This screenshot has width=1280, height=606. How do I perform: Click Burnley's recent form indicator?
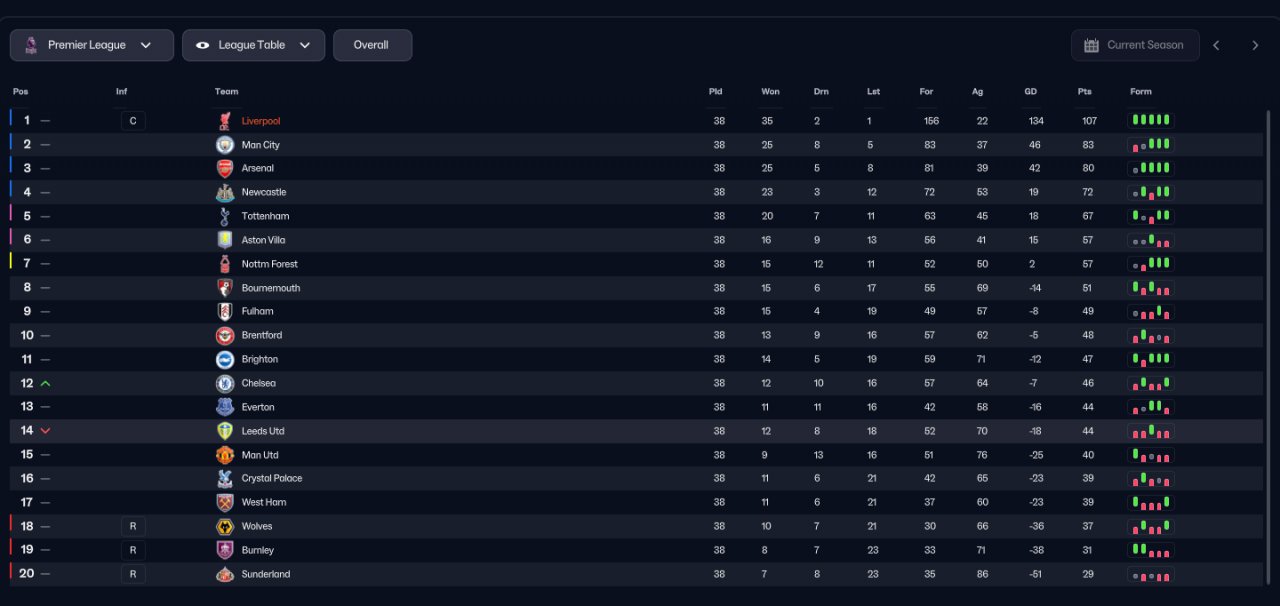coord(1151,550)
